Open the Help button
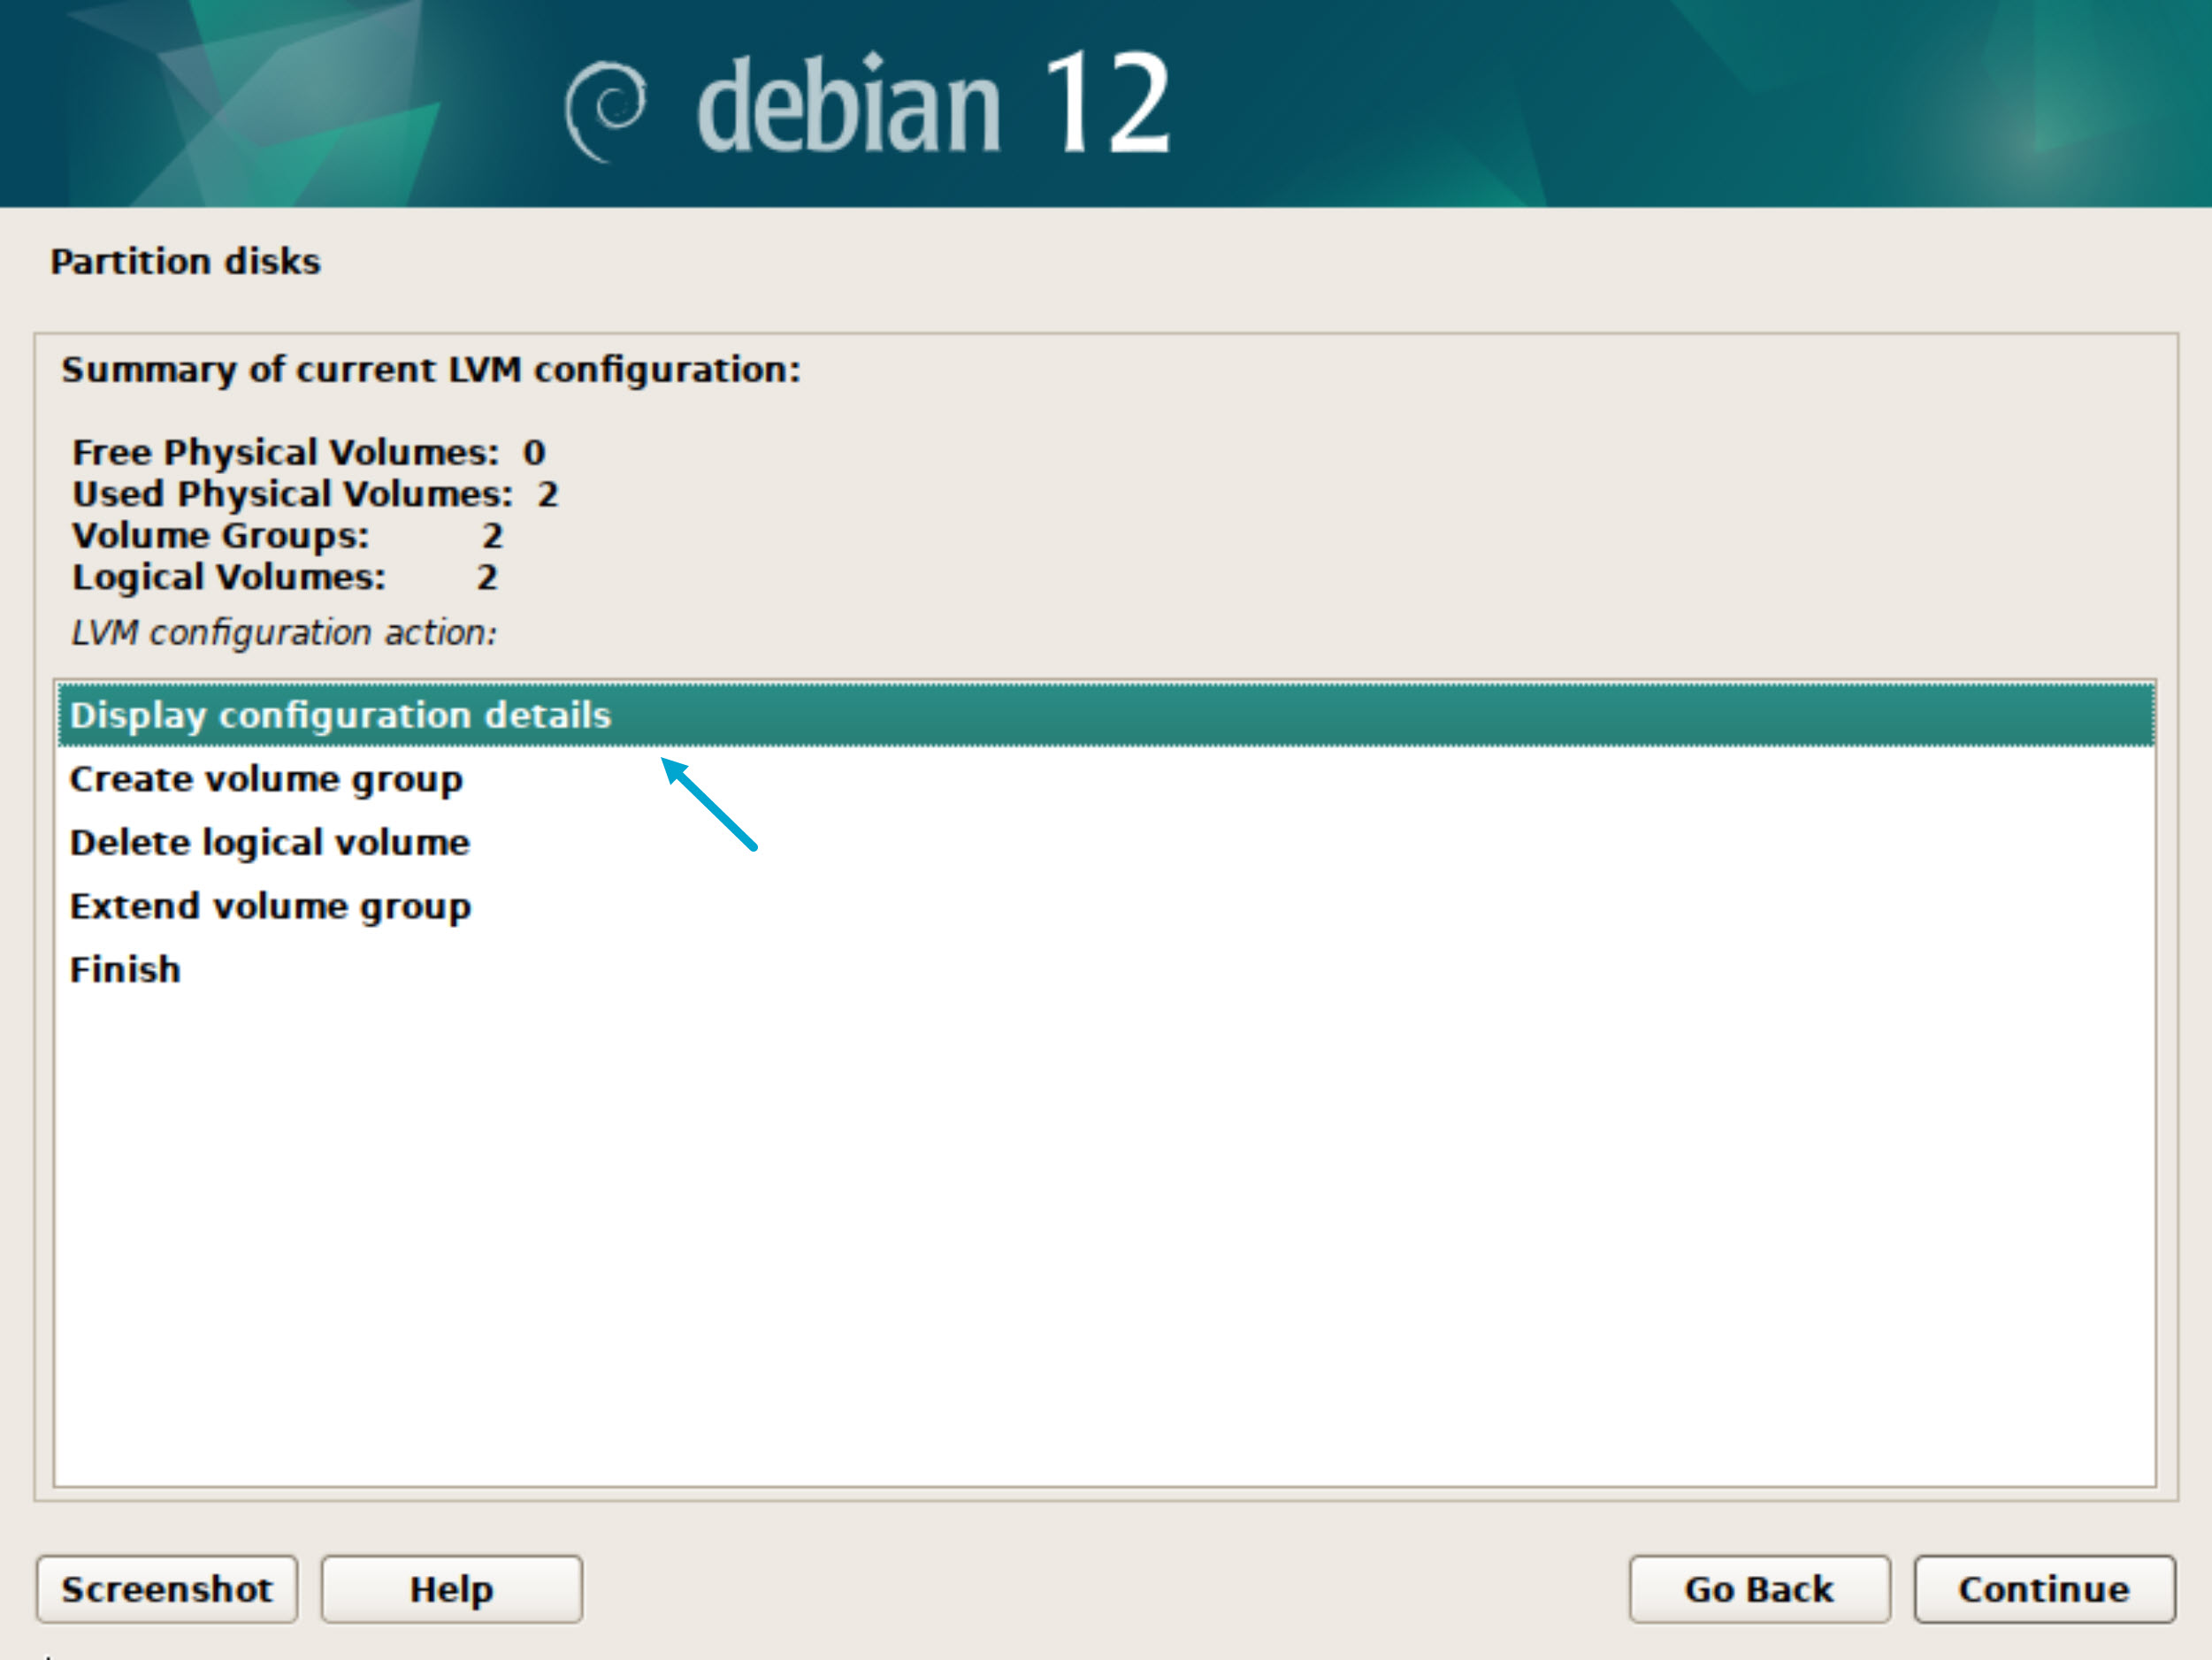 tap(451, 1589)
